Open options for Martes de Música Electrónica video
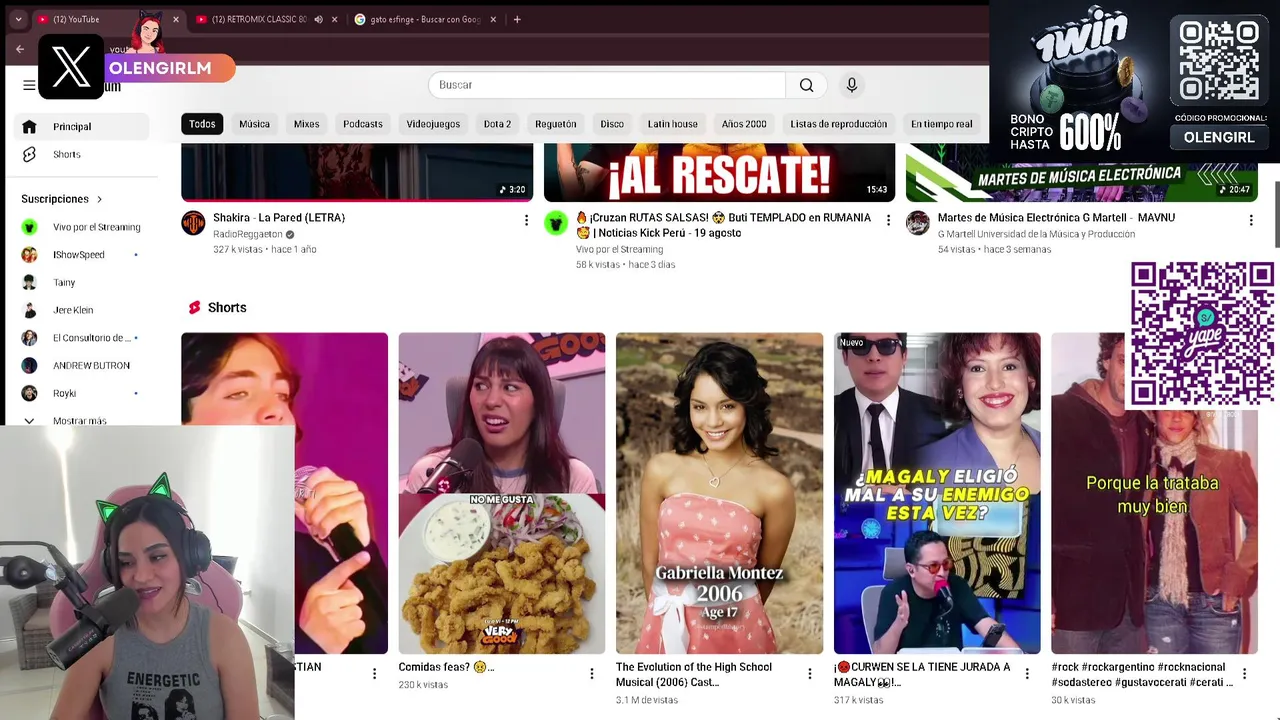Image resolution: width=1280 pixels, height=720 pixels. coord(1250,220)
